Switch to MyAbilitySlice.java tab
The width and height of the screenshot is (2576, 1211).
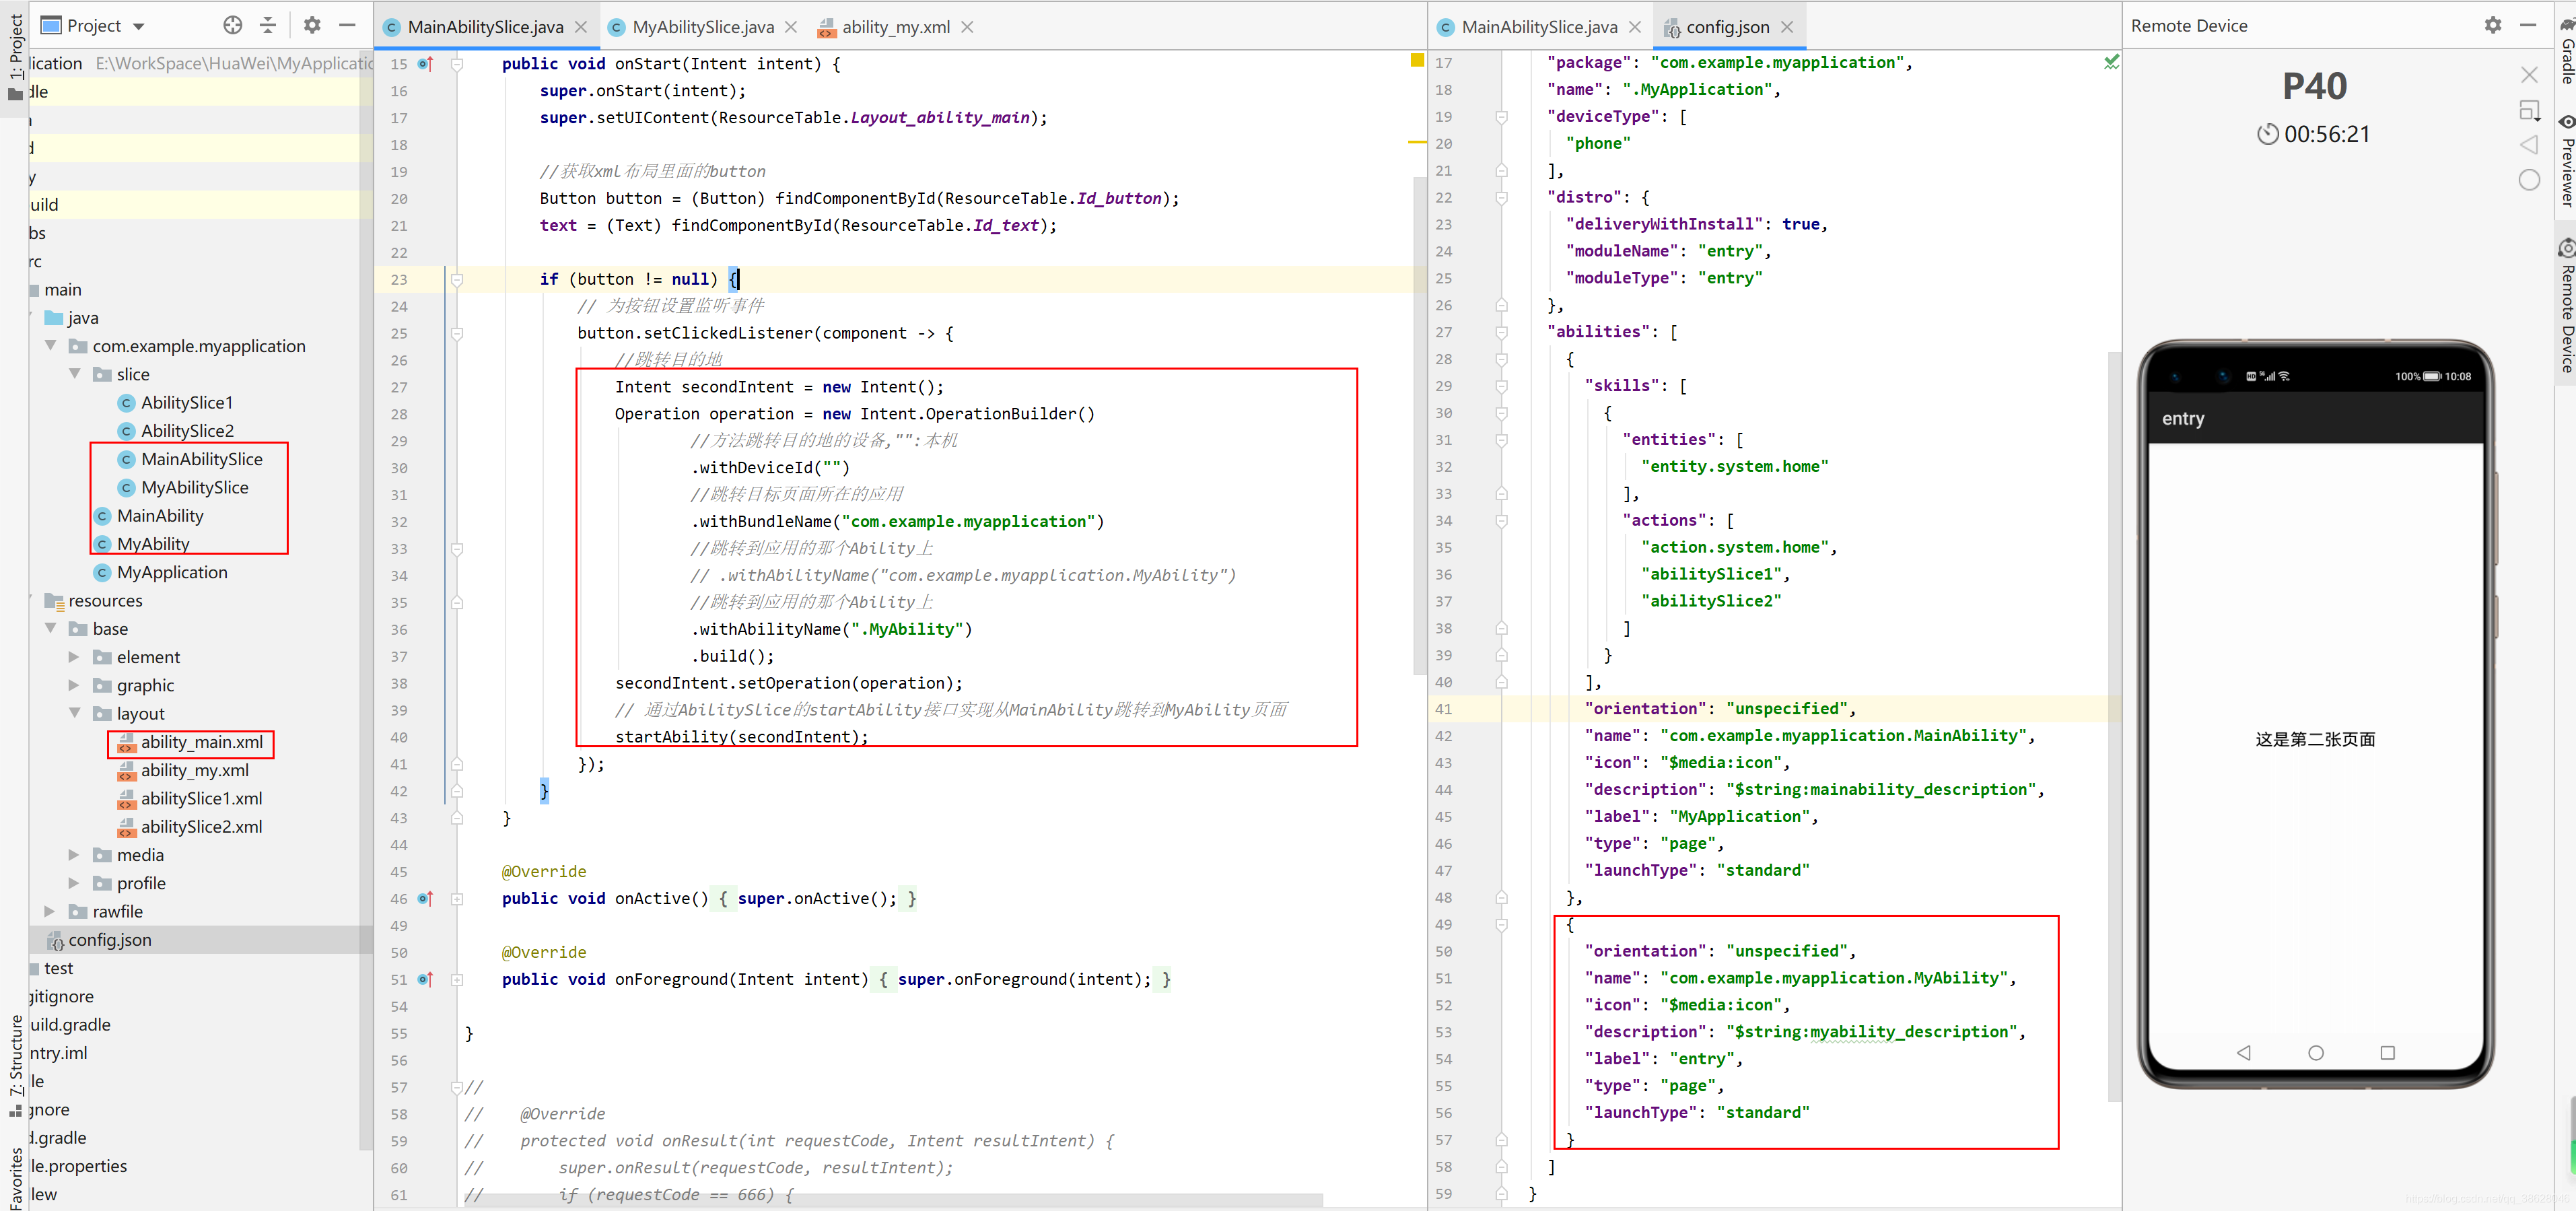pos(702,27)
